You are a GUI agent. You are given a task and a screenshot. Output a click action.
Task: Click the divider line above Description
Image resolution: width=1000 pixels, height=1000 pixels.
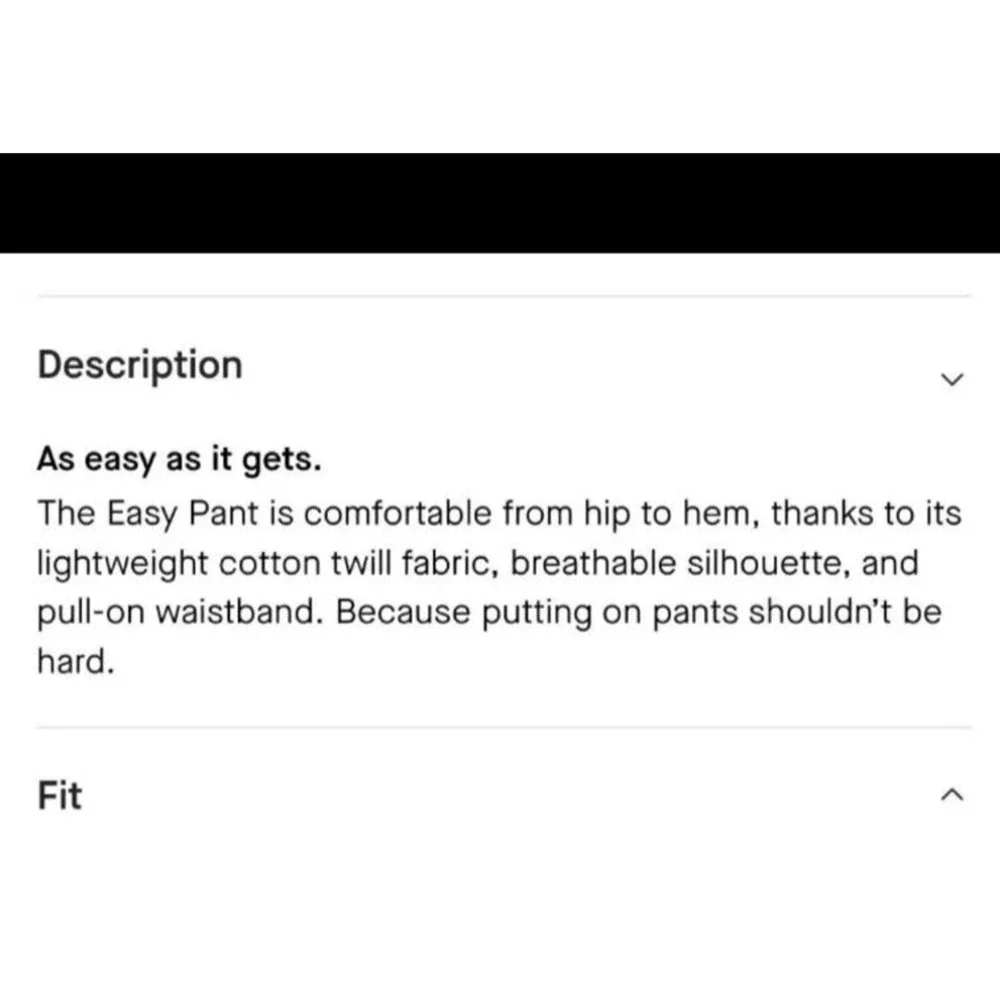pyautogui.click(x=504, y=296)
